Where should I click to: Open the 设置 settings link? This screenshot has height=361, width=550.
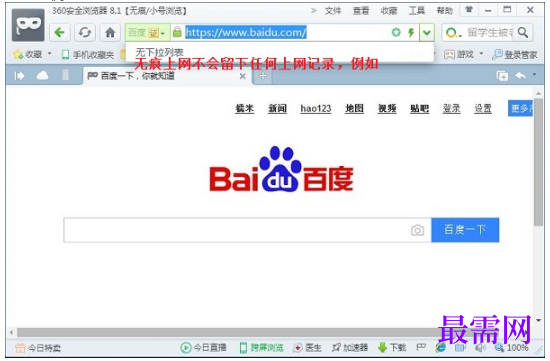pos(483,108)
